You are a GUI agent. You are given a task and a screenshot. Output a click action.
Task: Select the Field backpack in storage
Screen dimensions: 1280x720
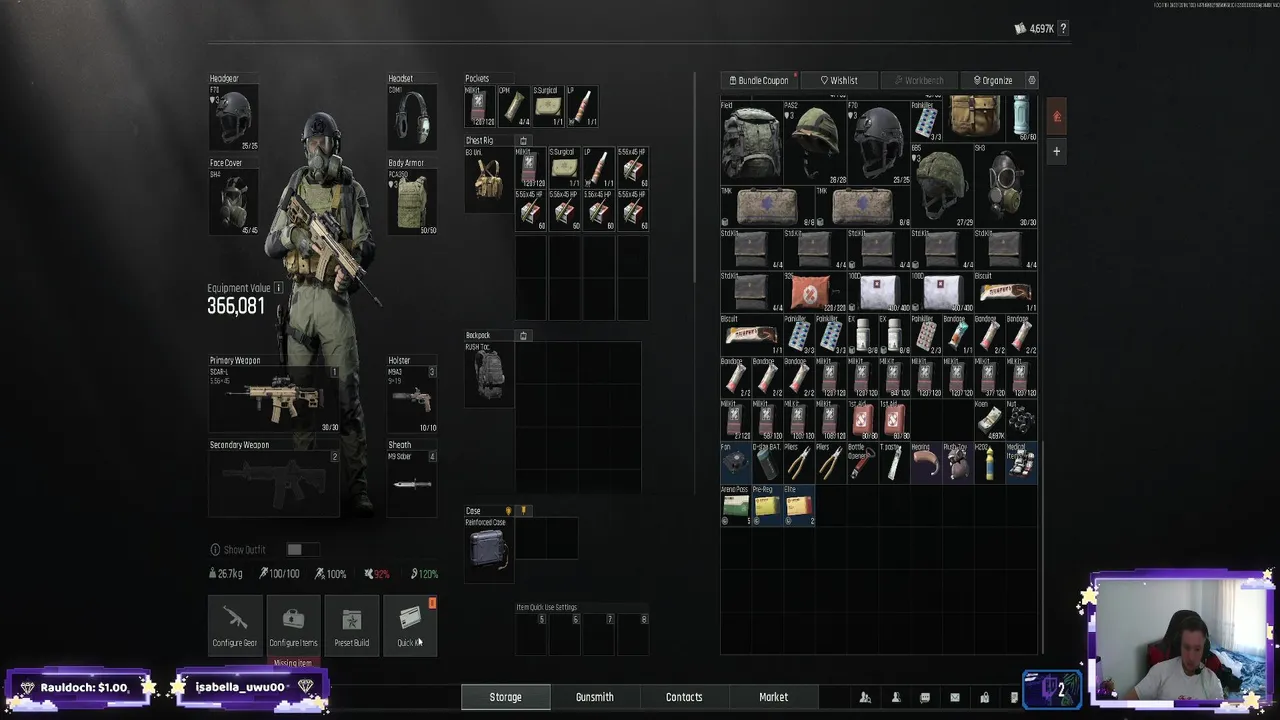[x=751, y=142]
